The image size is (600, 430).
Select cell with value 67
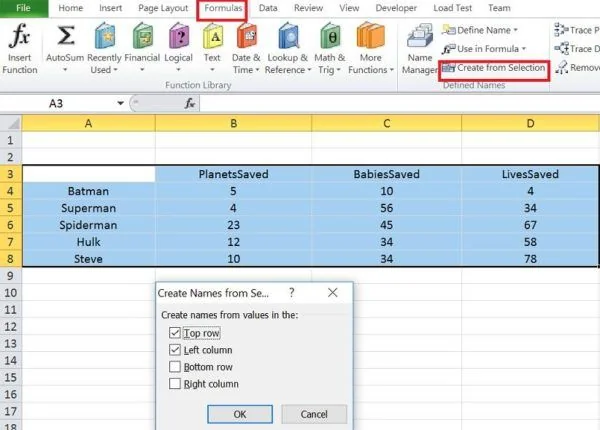click(x=530, y=225)
